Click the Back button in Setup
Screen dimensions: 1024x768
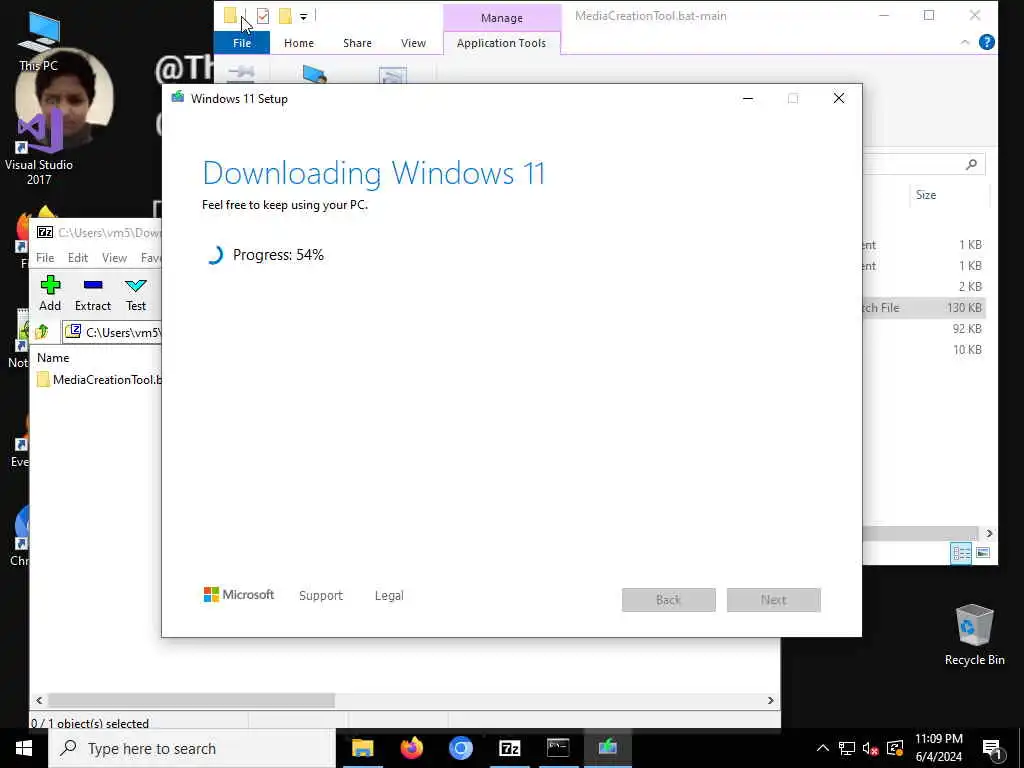[x=669, y=600]
